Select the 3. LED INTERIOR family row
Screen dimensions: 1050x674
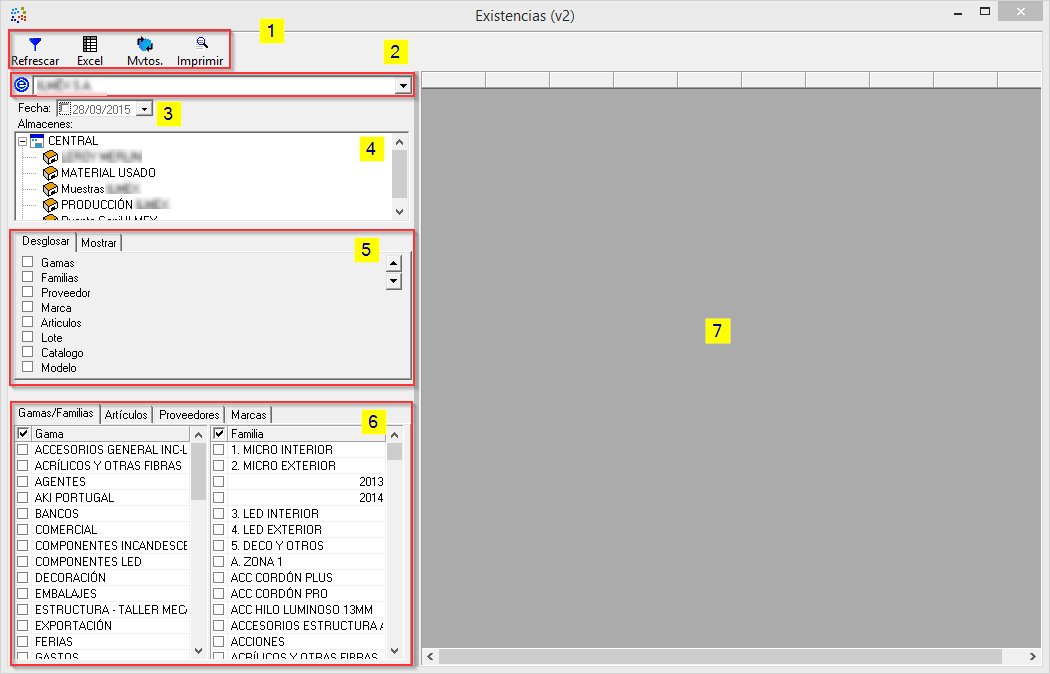coord(276,514)
